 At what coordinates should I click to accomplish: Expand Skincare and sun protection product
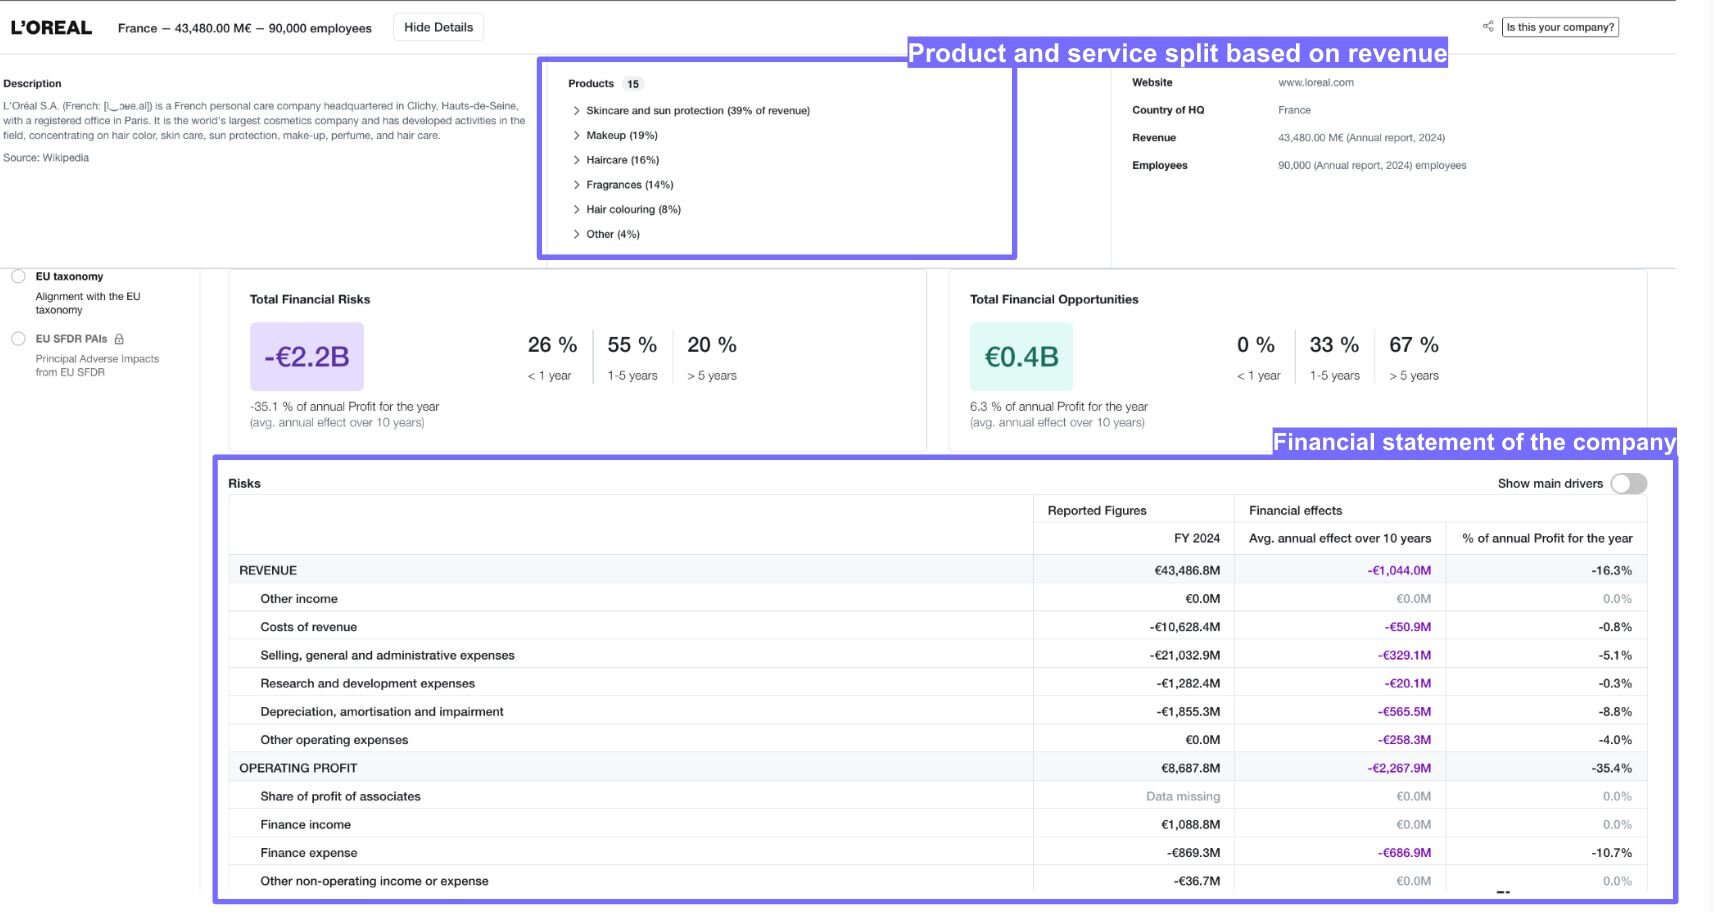click(x=577, y=111)
